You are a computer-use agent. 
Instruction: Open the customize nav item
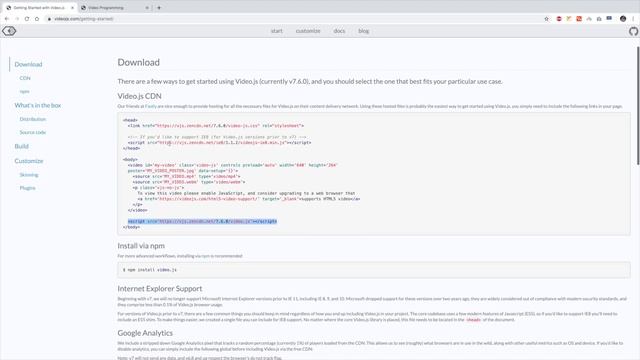point(308,31)
